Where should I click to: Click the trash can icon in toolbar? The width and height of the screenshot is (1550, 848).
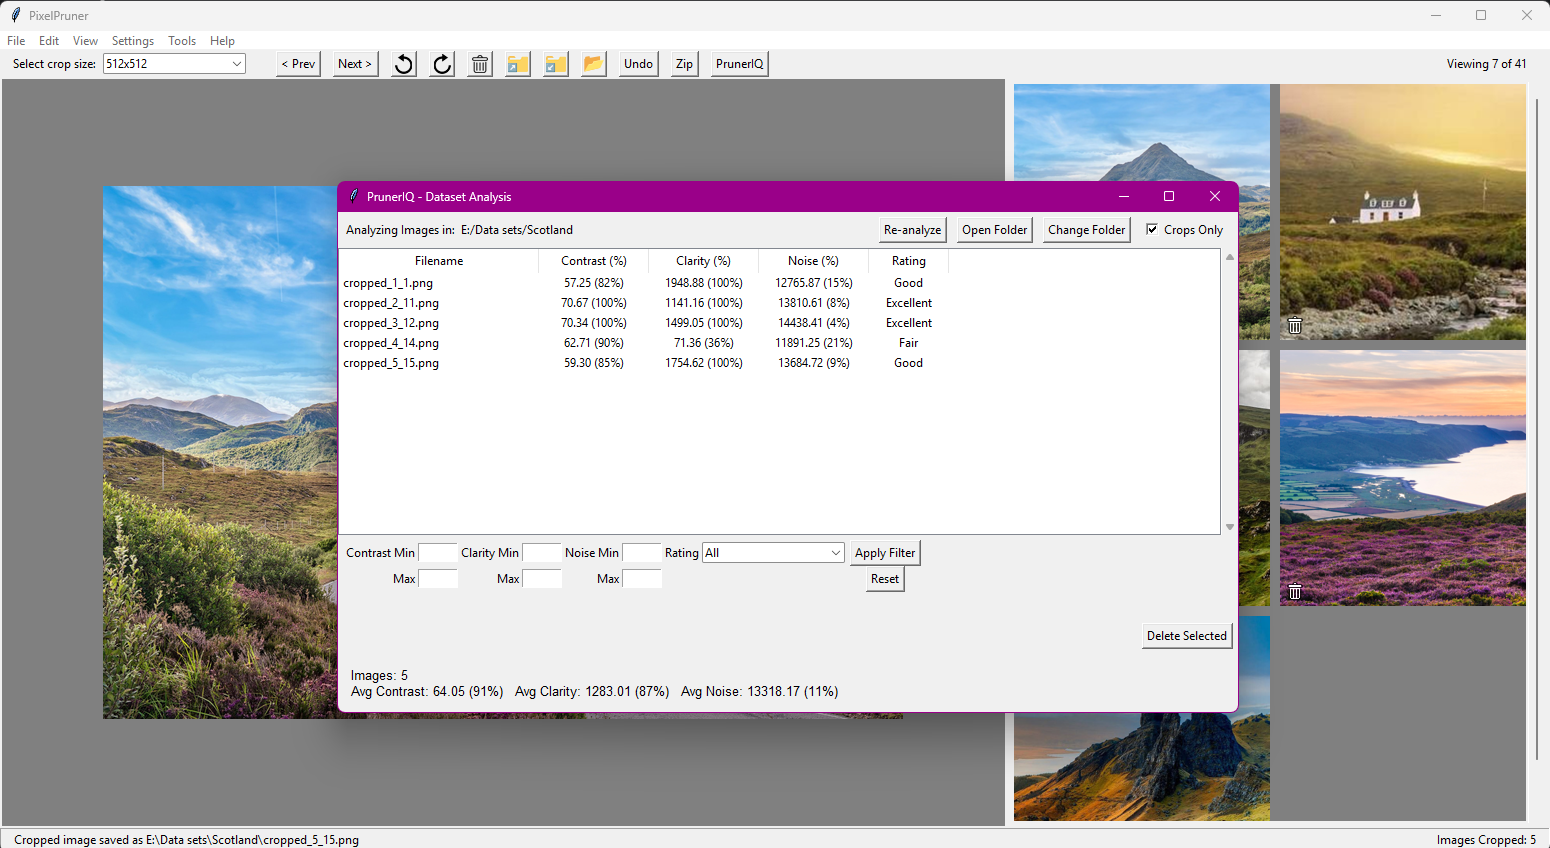tap(480, 64)
